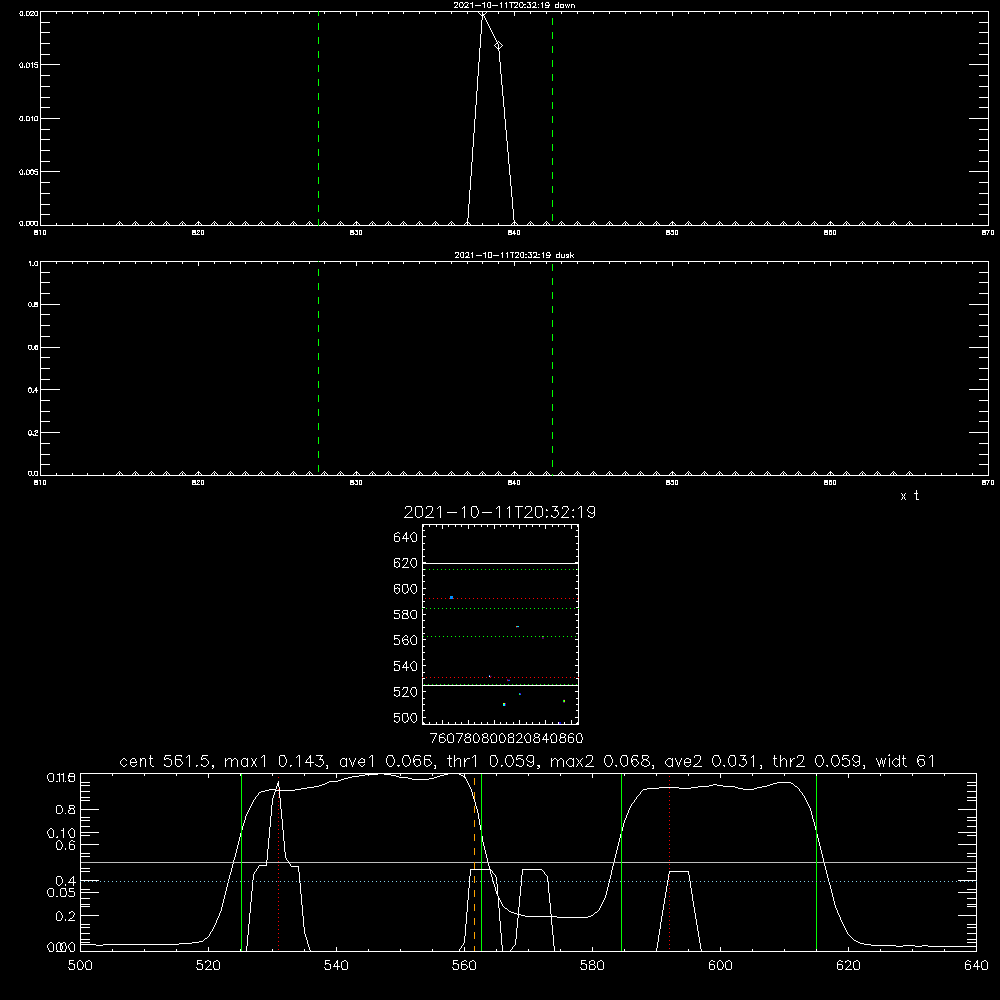Click the '0.2' label on the dusk y-axis
The width and height of the screenshot is (1000, 1000).
(33, 433)
